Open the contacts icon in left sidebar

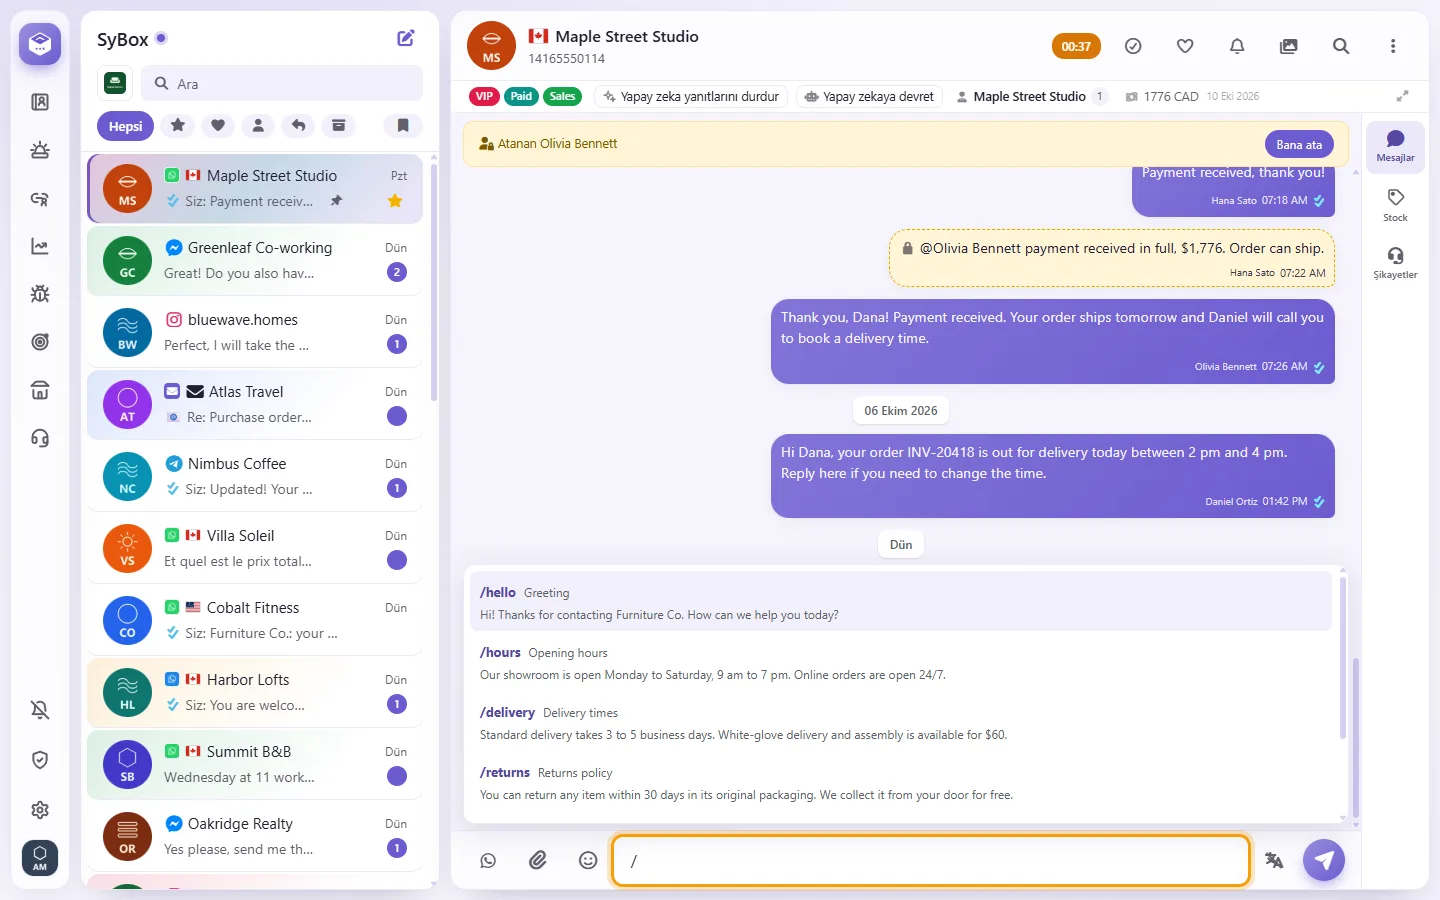tap(40, 102)
